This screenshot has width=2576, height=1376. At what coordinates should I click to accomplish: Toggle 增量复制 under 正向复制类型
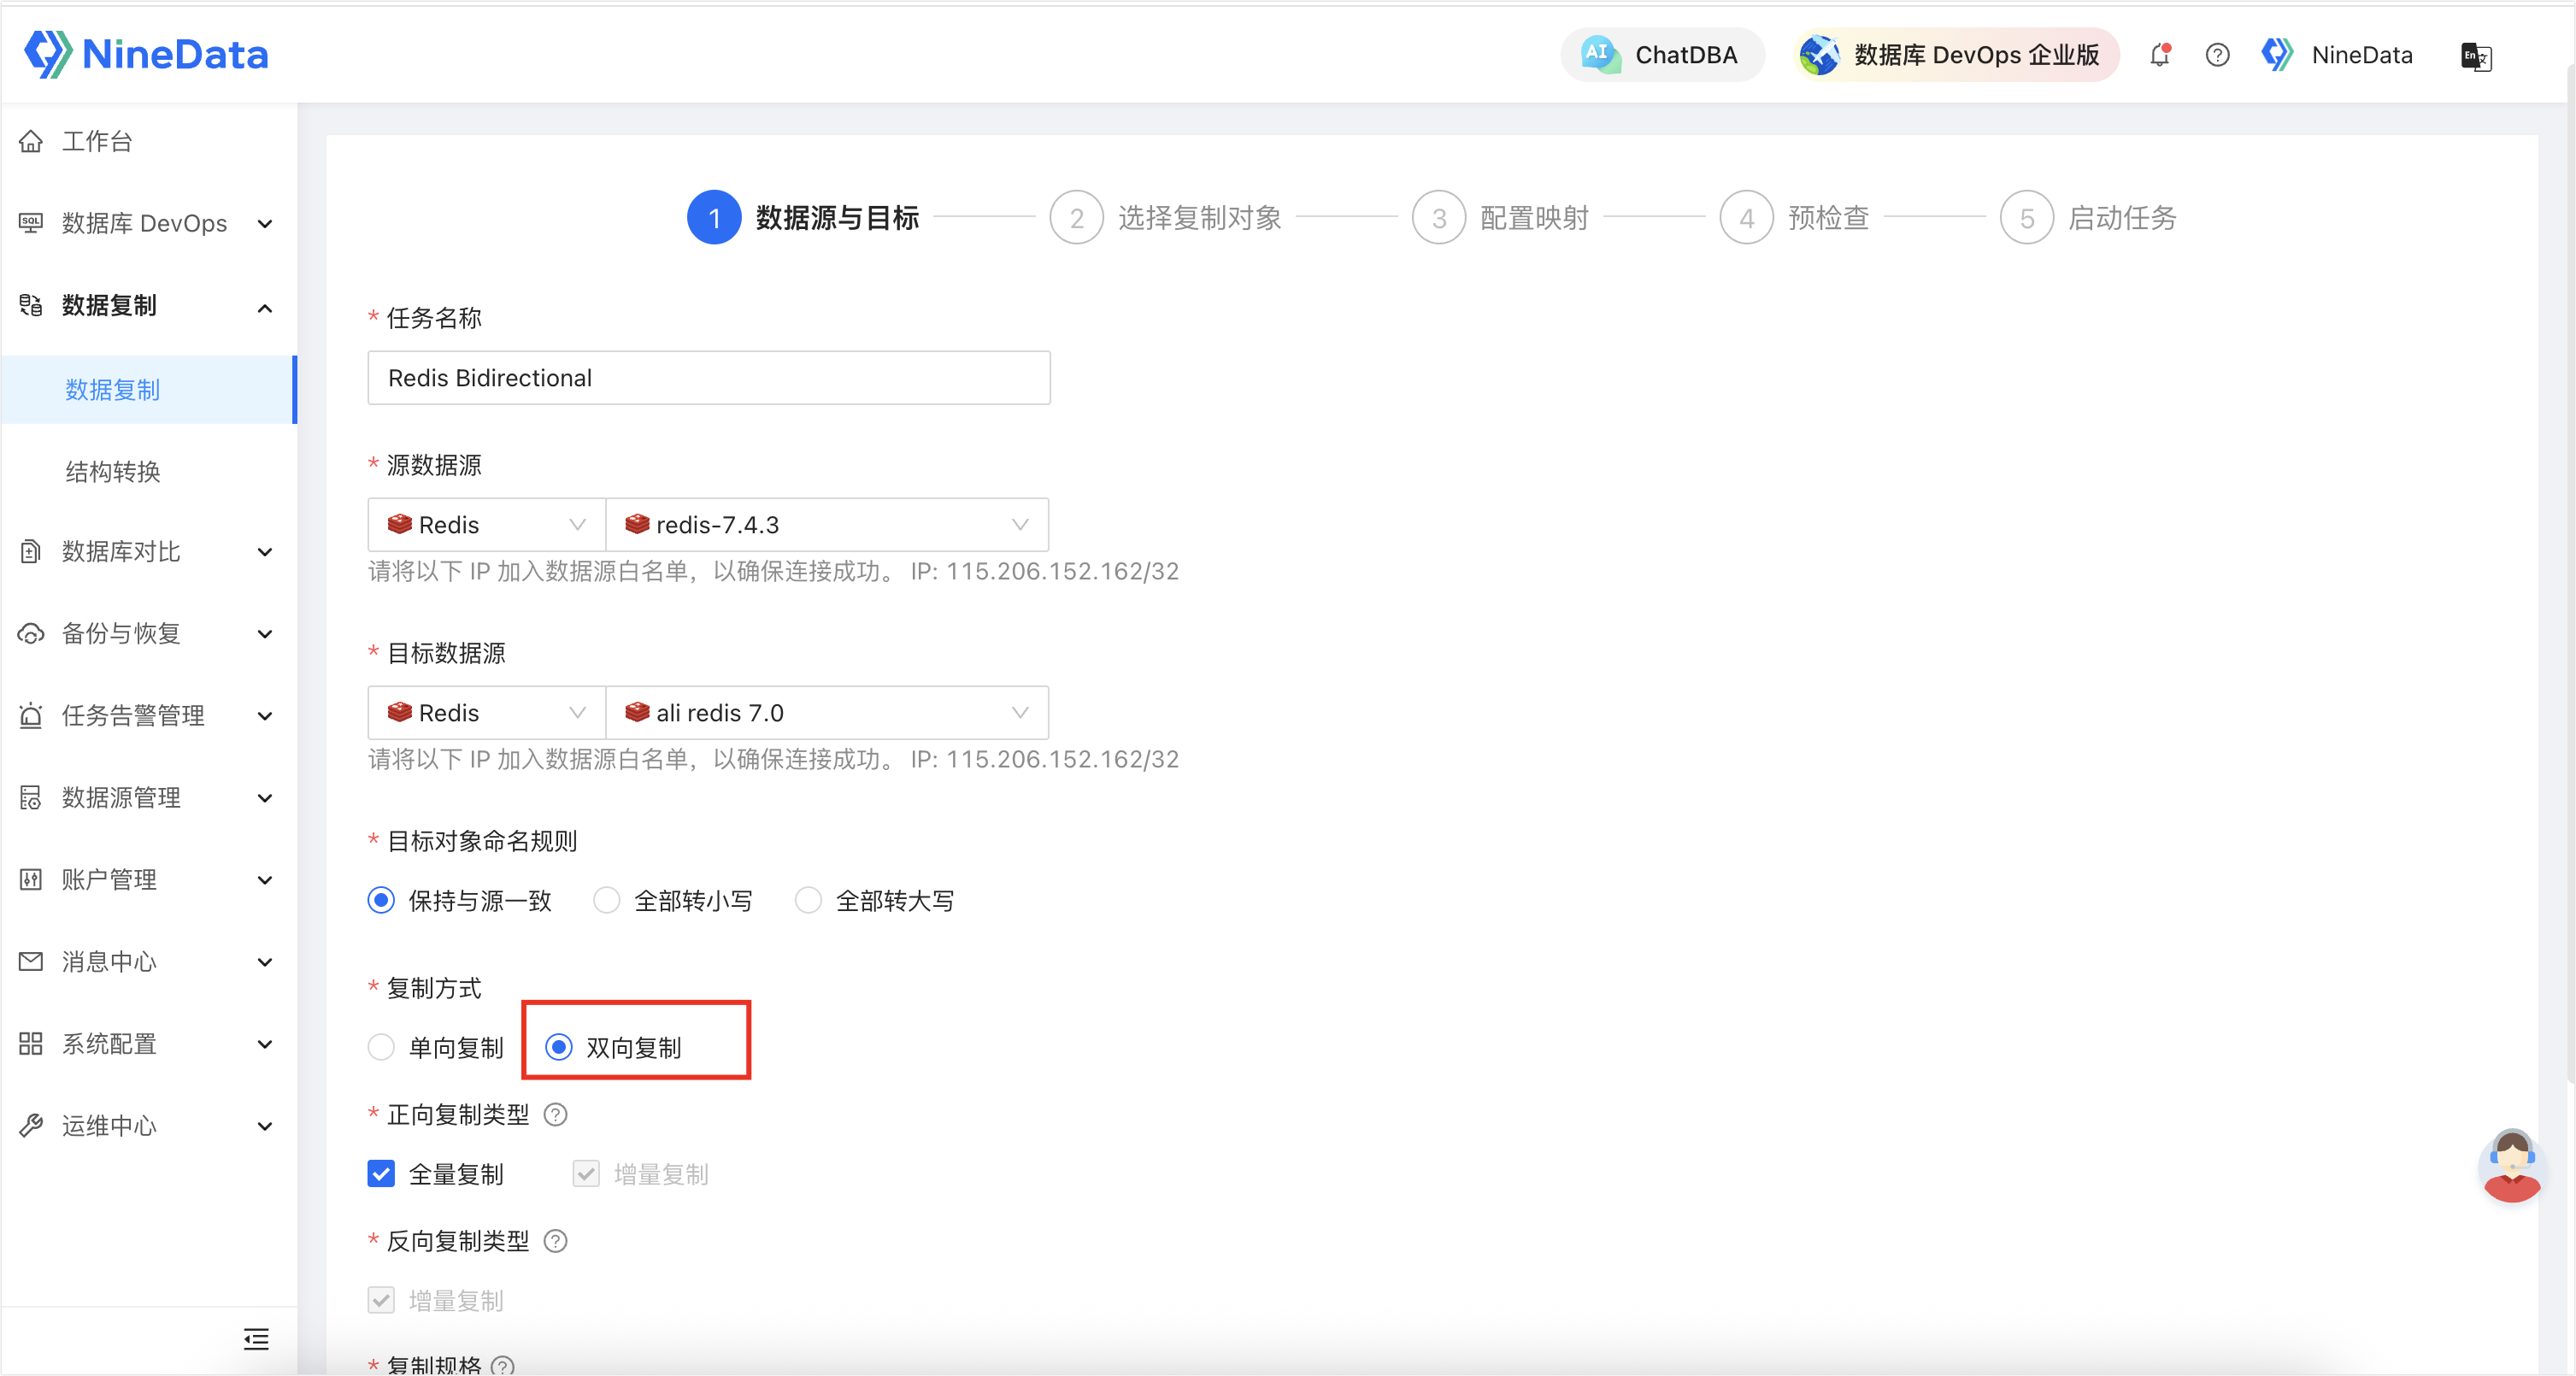pyautogui.click(x=586, y=1174)
